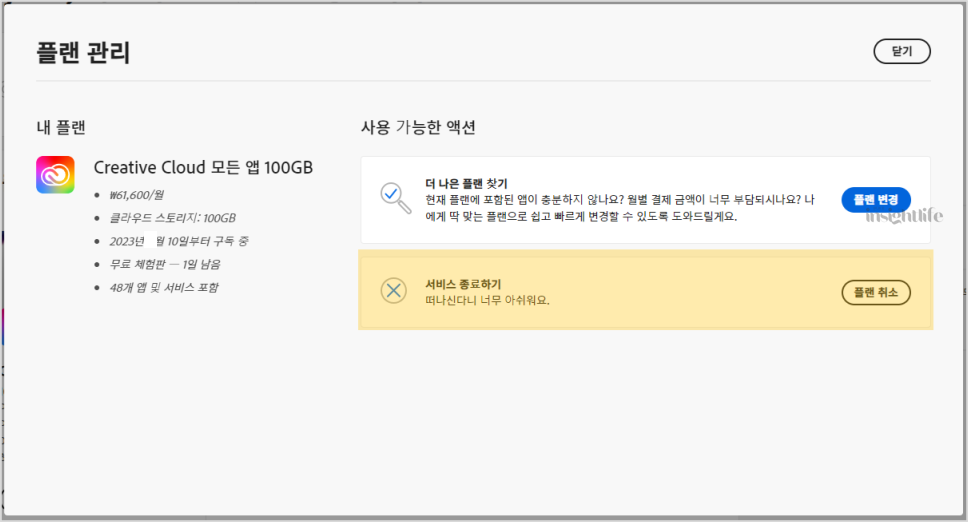
Task: Click the 플랜 관리 page title
Action: [83, 52]
